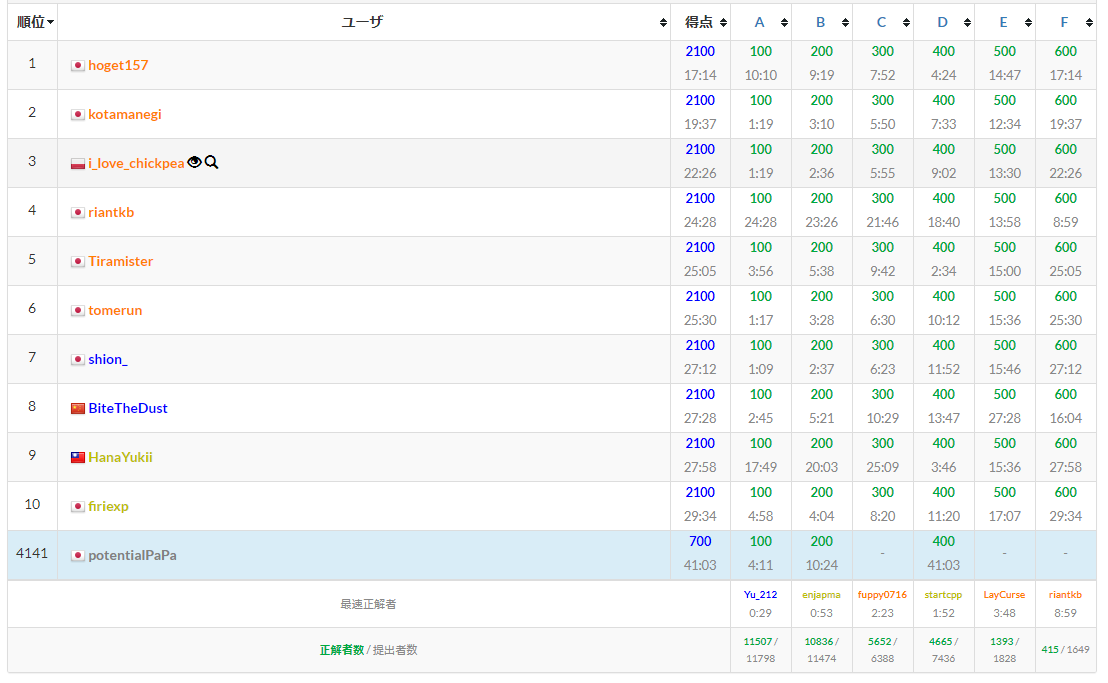Screen dimensions: 1108x683
Task: Open potentialPaPa user profile
Action: click(x=132, y=556)
